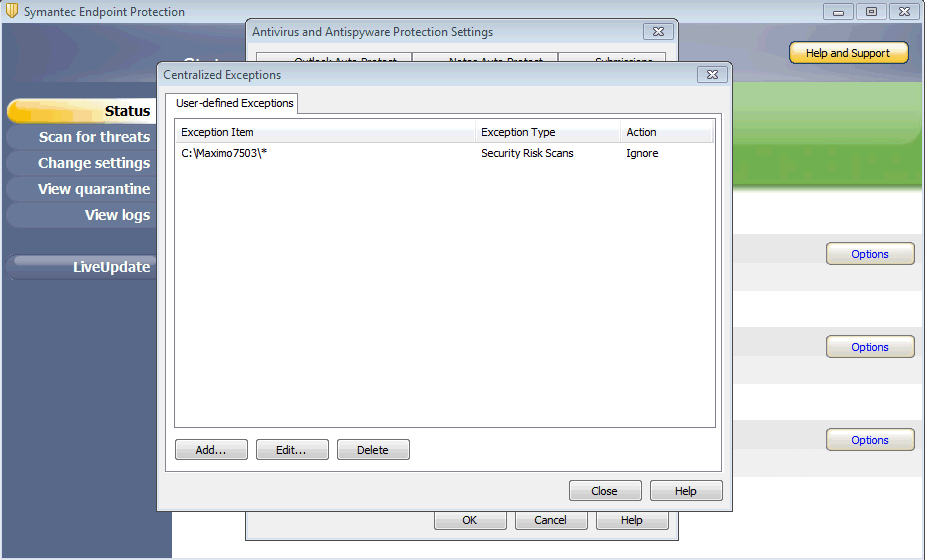Delete the selected exception

click(x=373, y=450)
